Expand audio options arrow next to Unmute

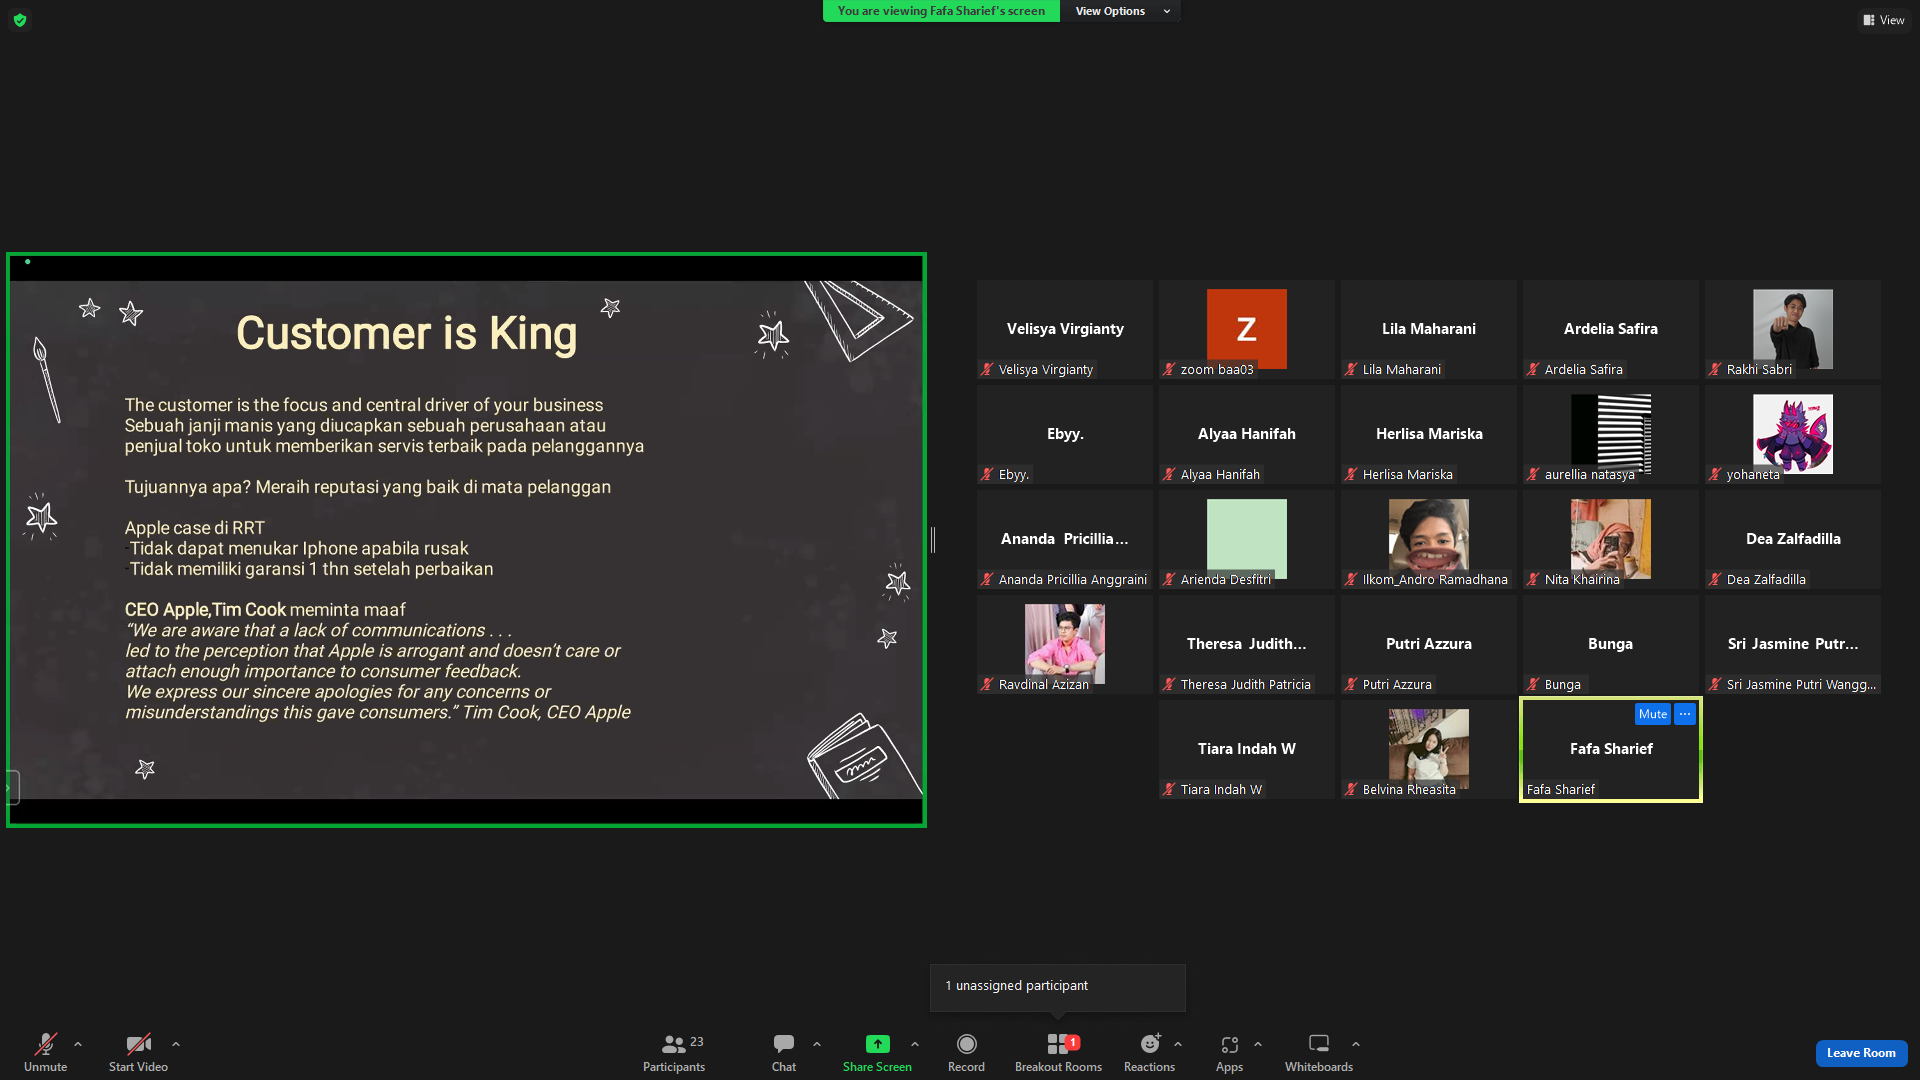pos(78,1044)
